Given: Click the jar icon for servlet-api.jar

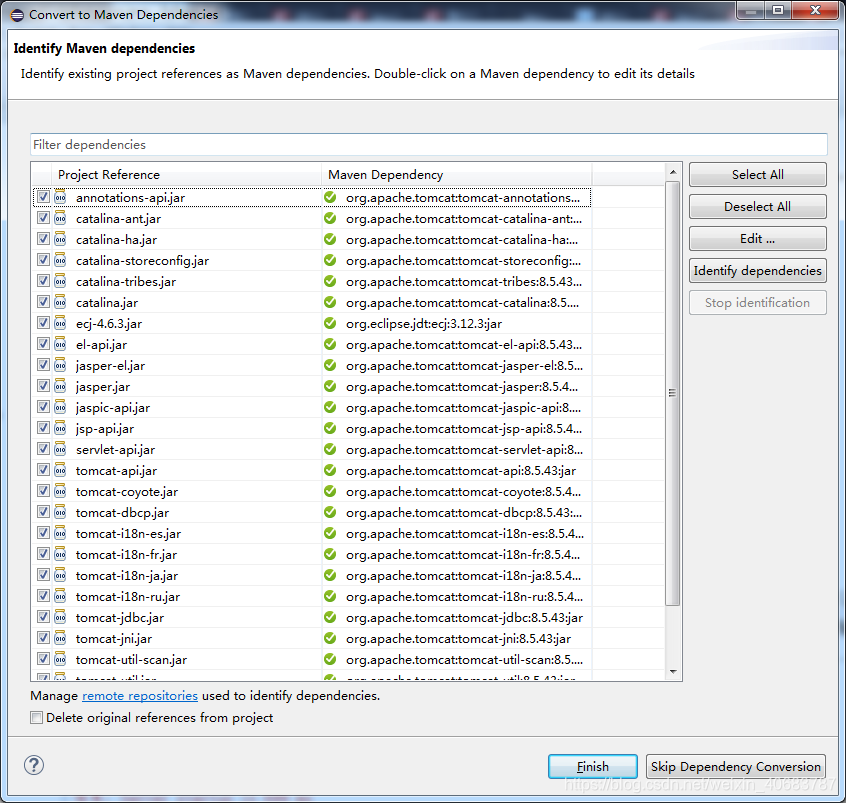Looking at the screenshot, I should coord(60,450).
